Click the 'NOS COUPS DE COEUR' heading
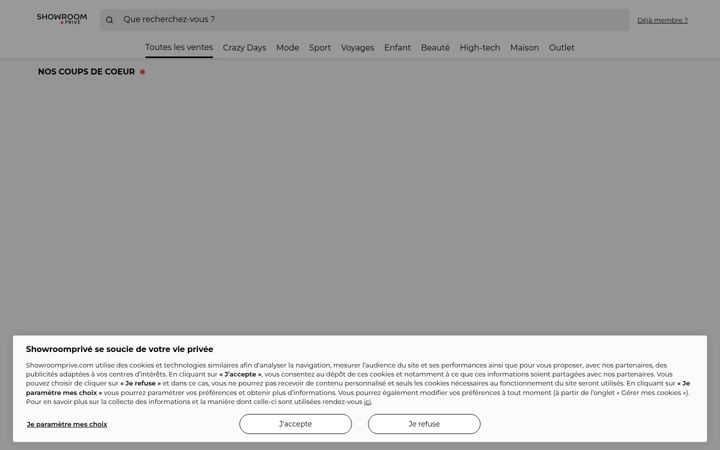Viewport: 720px width, 450px height. click(x=86, y=72)
